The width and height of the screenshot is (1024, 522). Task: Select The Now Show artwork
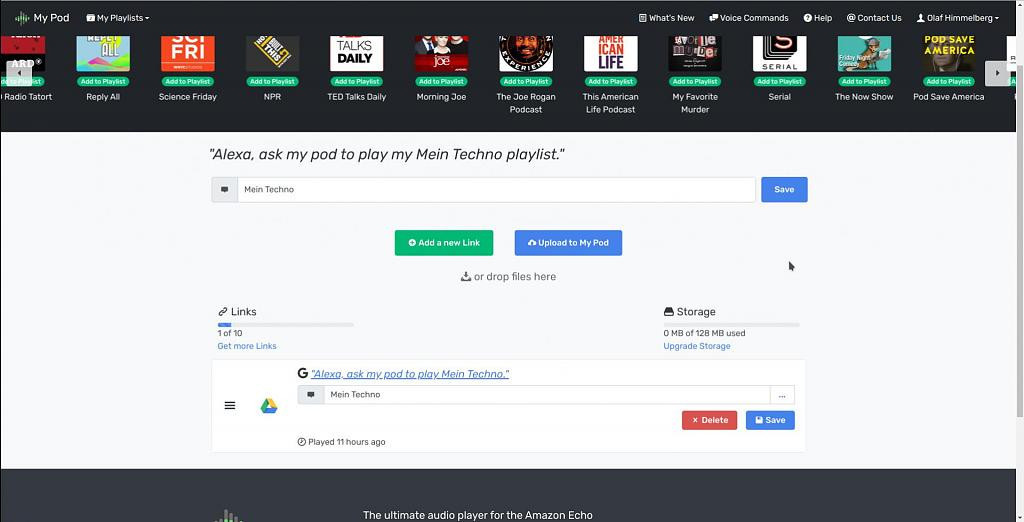point(864,54)
